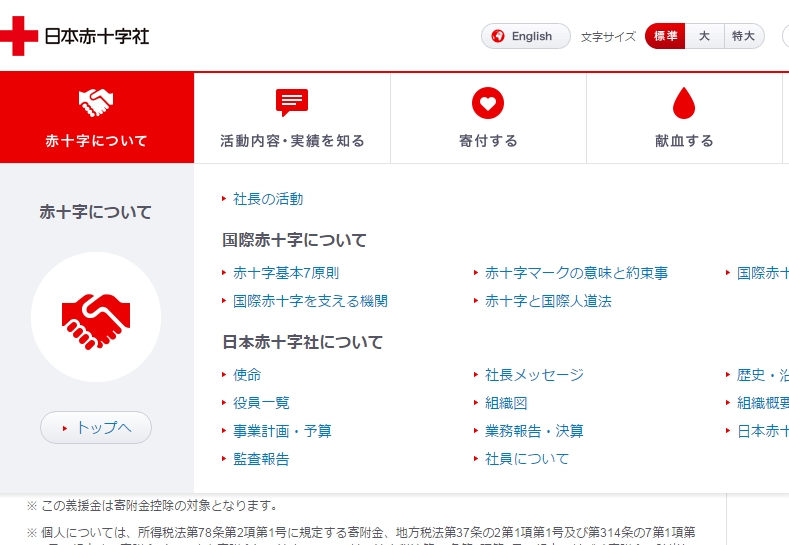The image size is (789, 545).
Task: Click the speech bubble icon in the nav
Action: (x=292, y=102)
